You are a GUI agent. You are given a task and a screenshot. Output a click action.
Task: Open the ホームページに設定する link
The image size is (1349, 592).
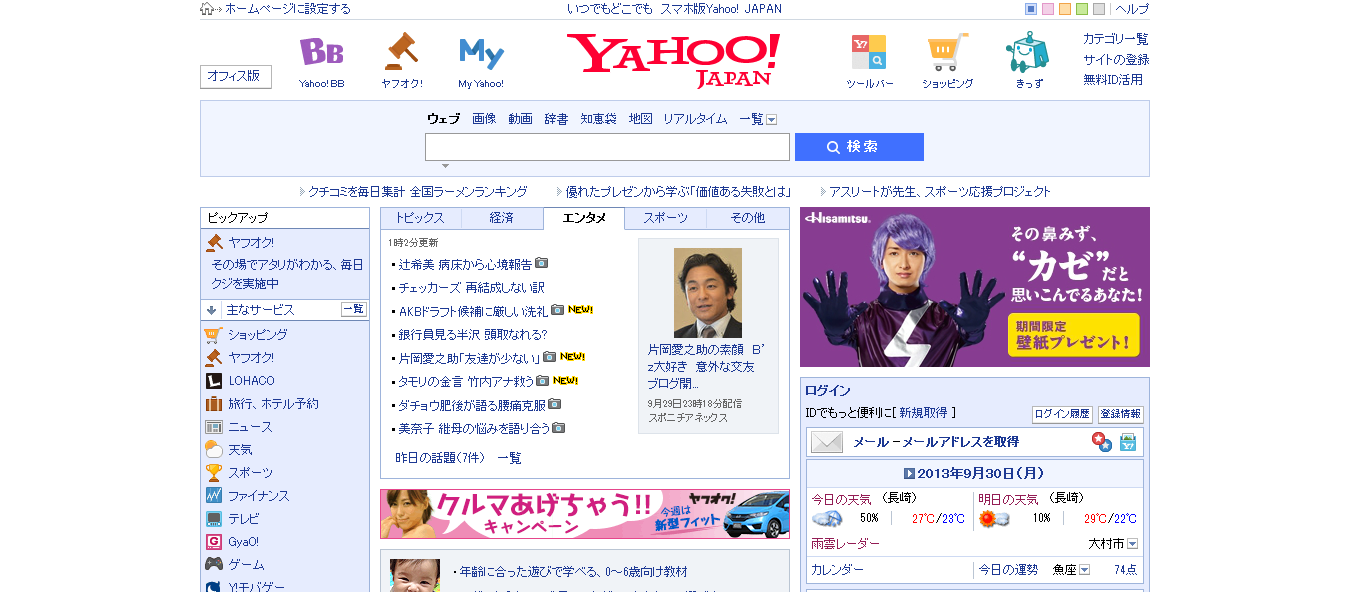[288, 9]
